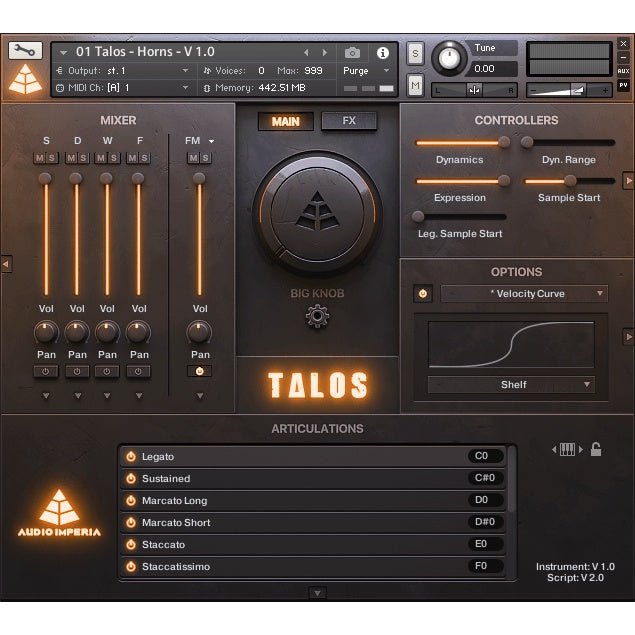Image resolution: width=635 pixels, height=635 pixels.
Task: Open the wrench instrument edit icon
Action: [x=25, y=51]
